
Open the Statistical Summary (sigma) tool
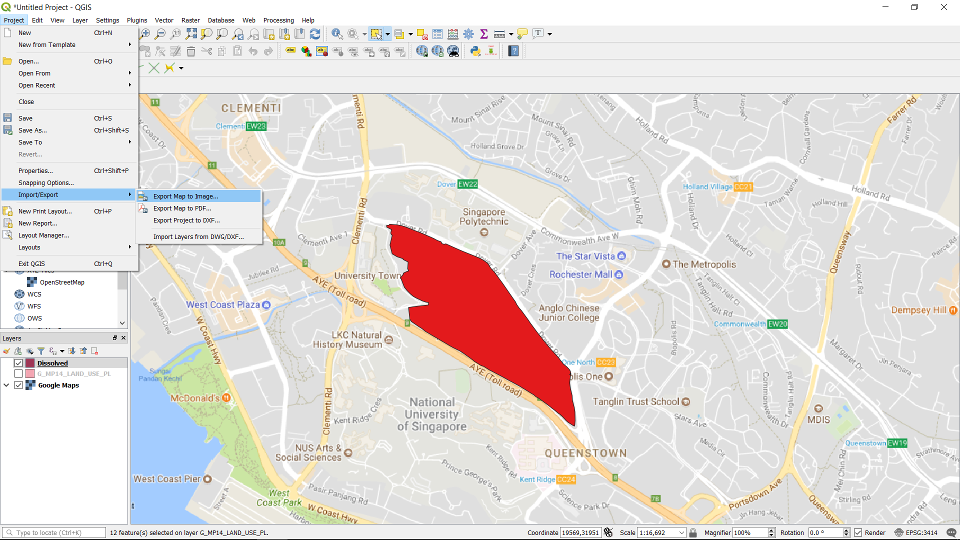(x=484, y=34)
